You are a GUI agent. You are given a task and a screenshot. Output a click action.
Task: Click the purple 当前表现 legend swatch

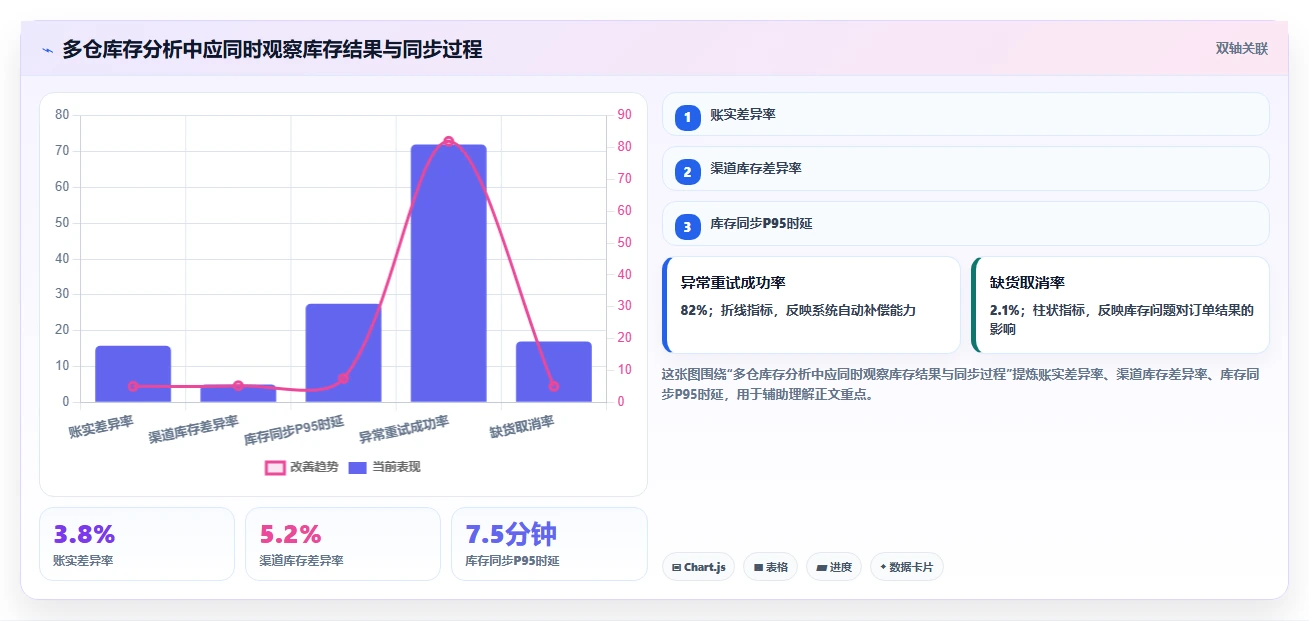358,467
